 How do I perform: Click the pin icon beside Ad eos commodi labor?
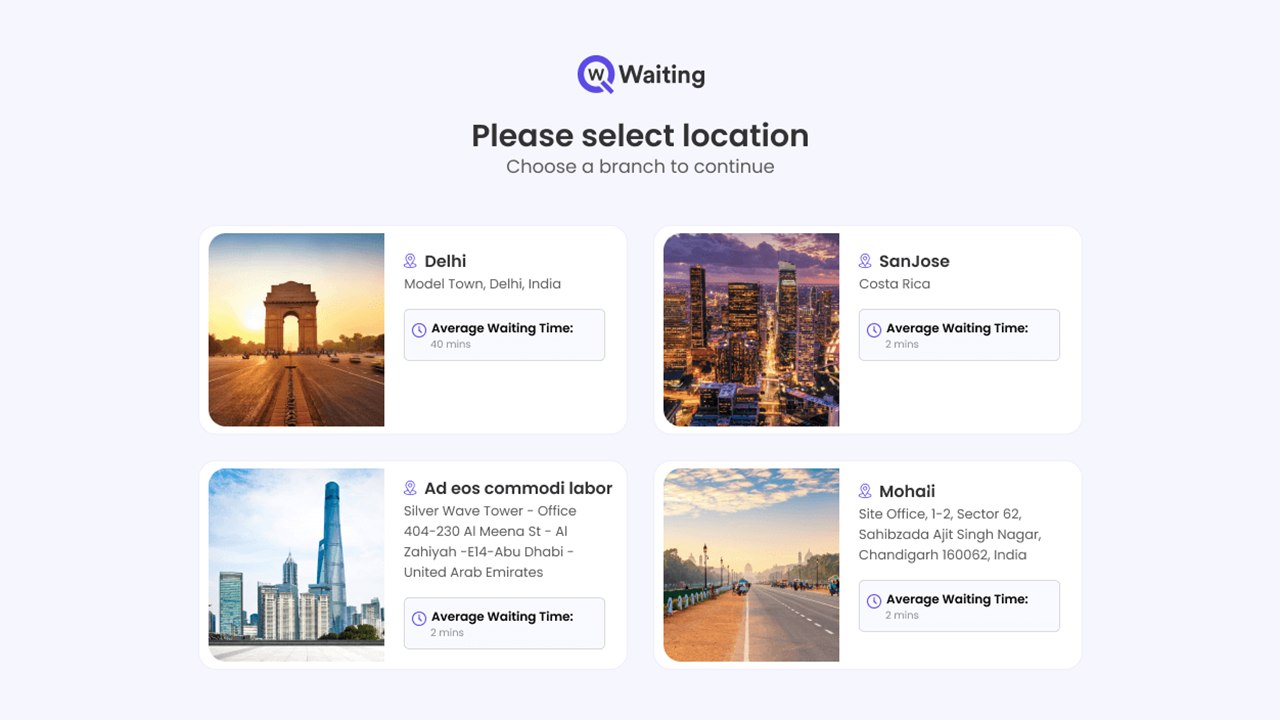click(410, 488)
